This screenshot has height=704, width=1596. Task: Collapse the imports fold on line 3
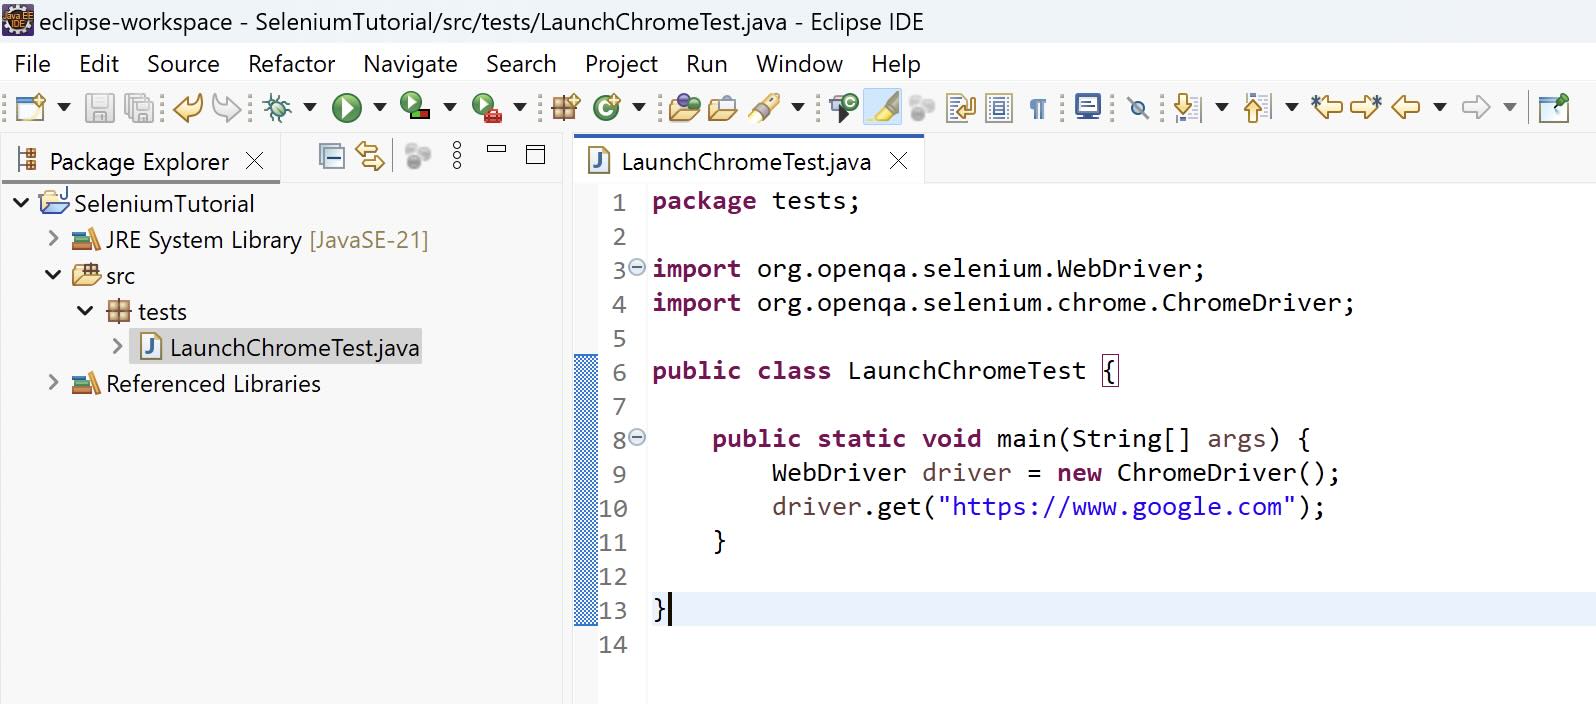pos(637,267)
